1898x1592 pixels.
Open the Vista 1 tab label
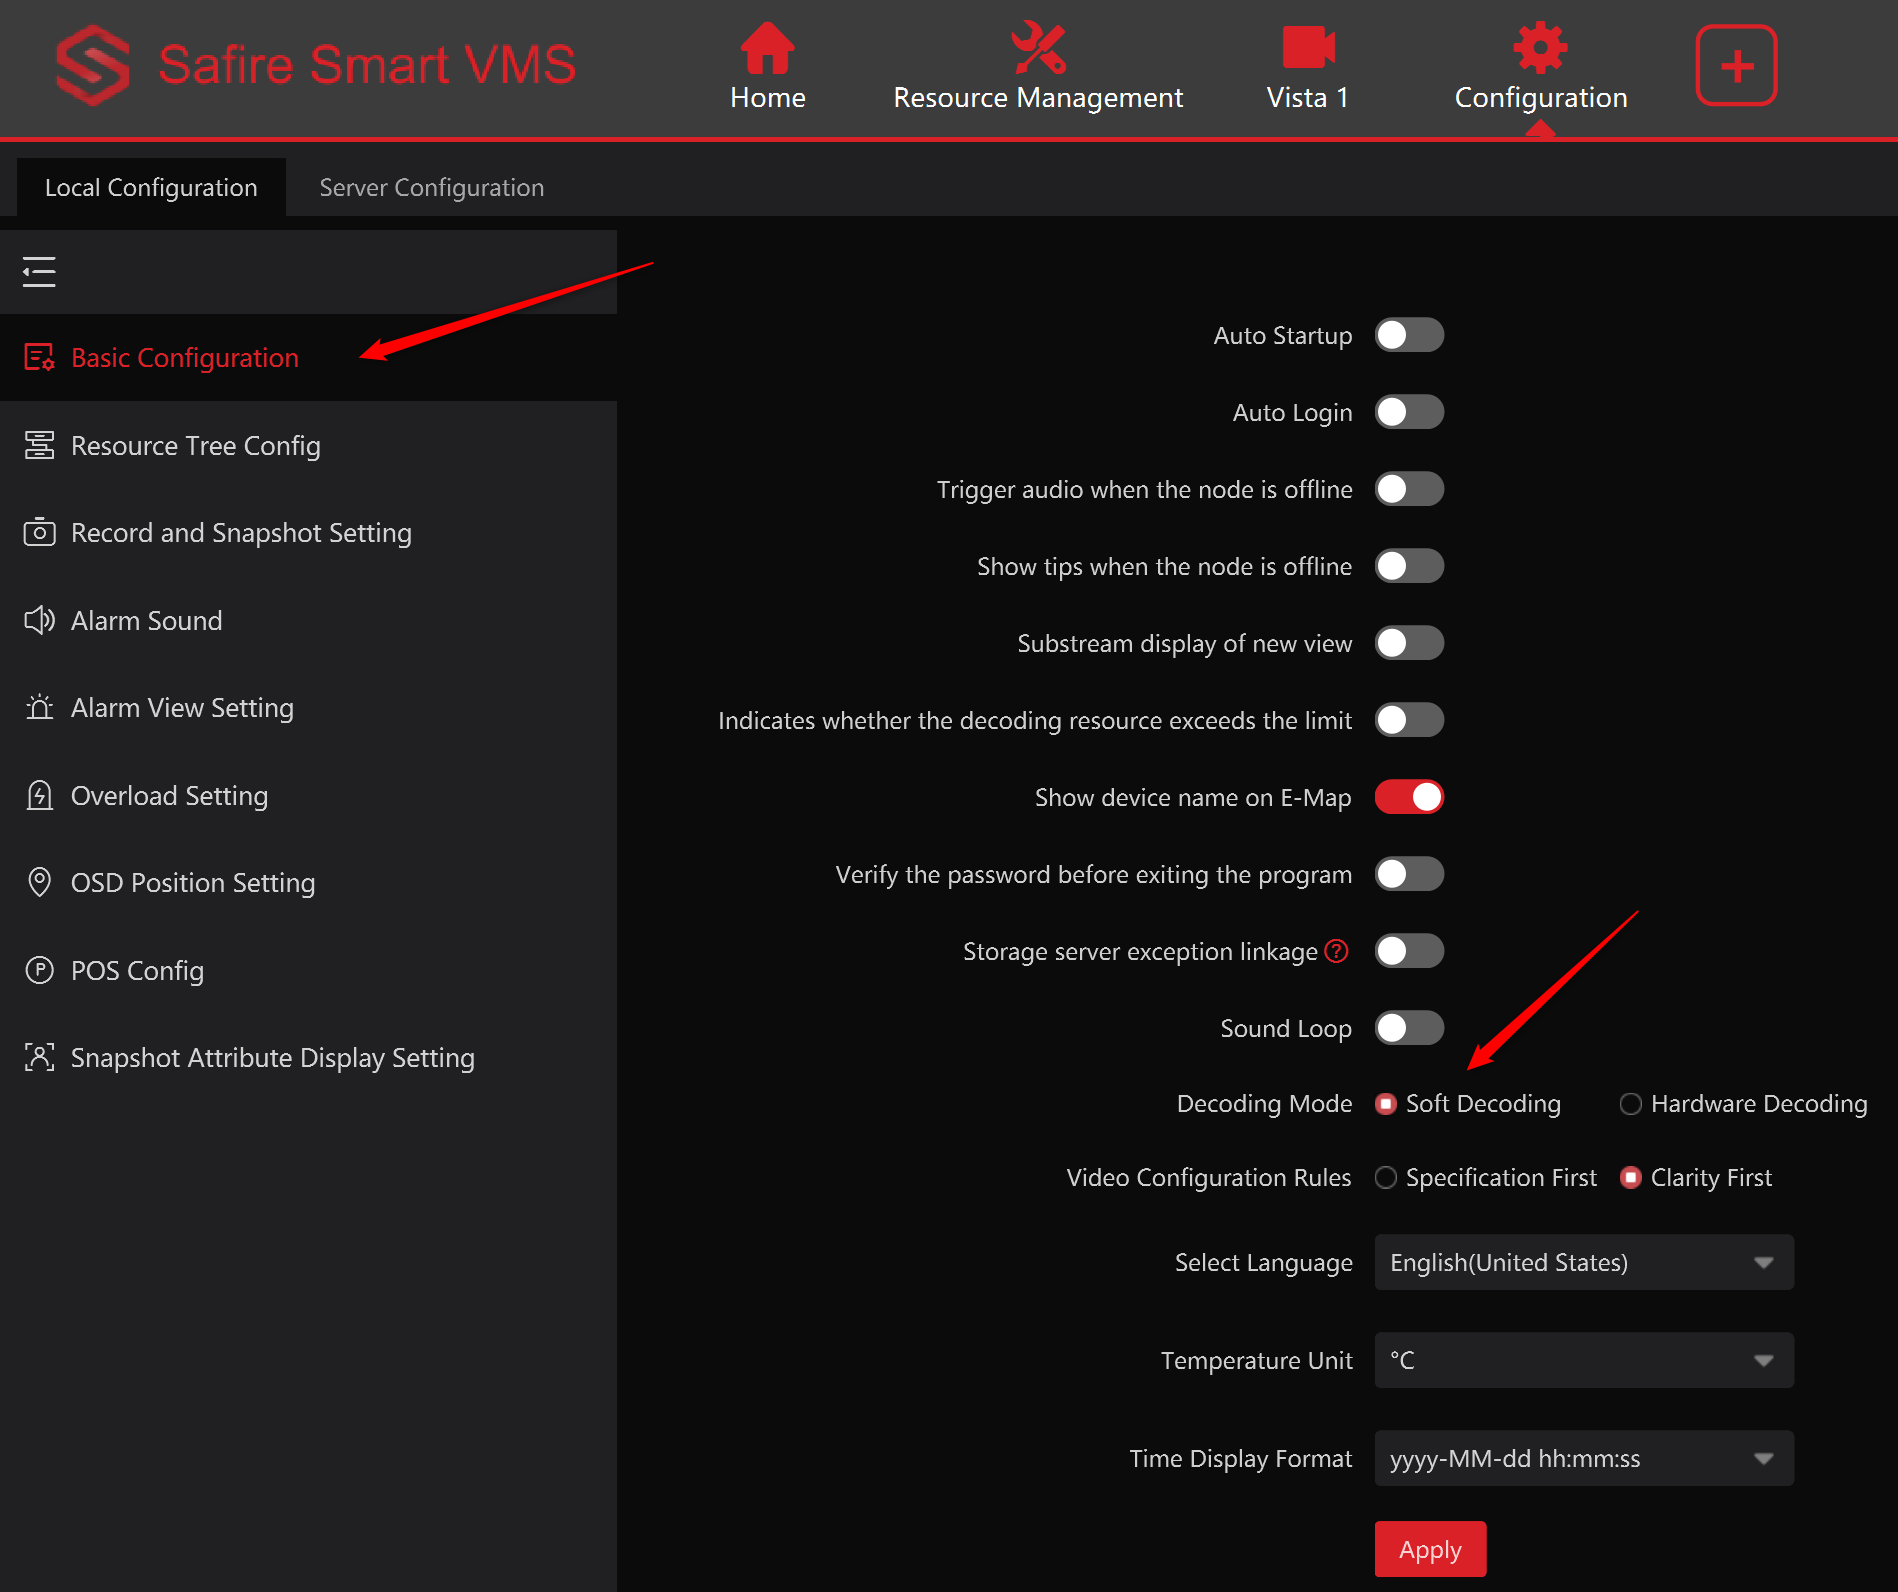(x=1308, y=98)
